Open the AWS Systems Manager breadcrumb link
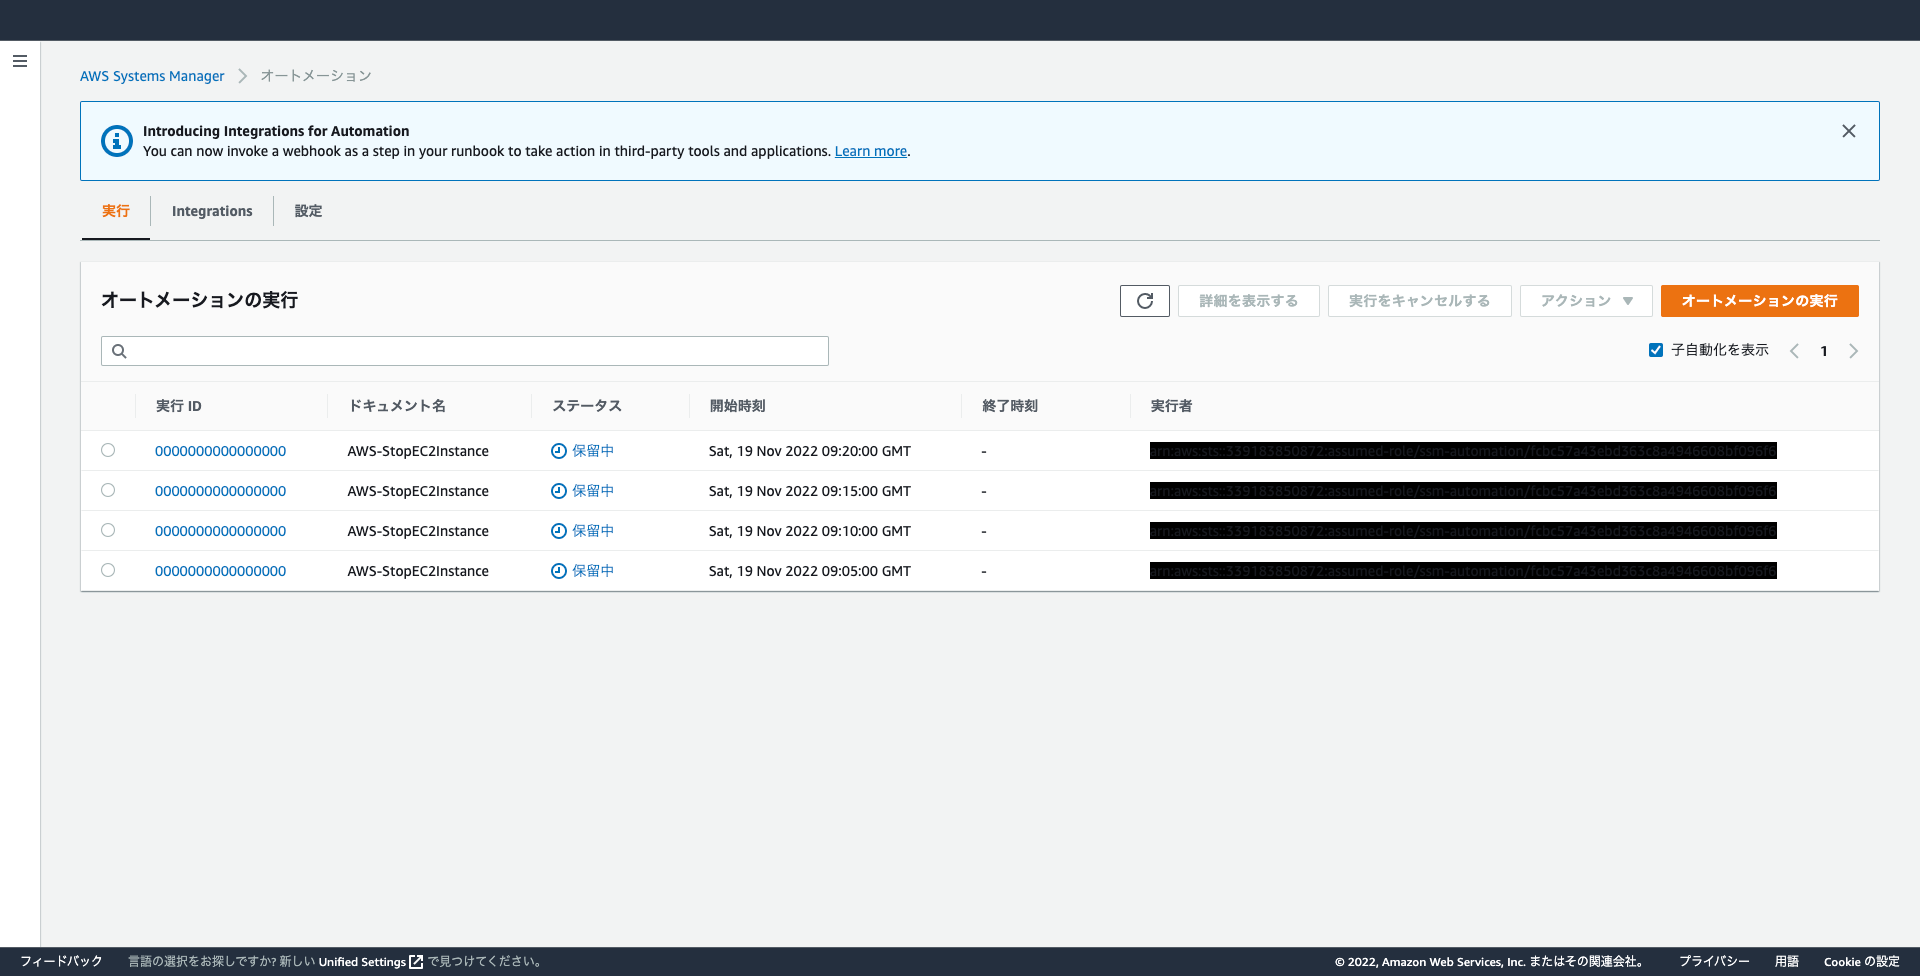The image size is (1920, 976). (152, 75)
